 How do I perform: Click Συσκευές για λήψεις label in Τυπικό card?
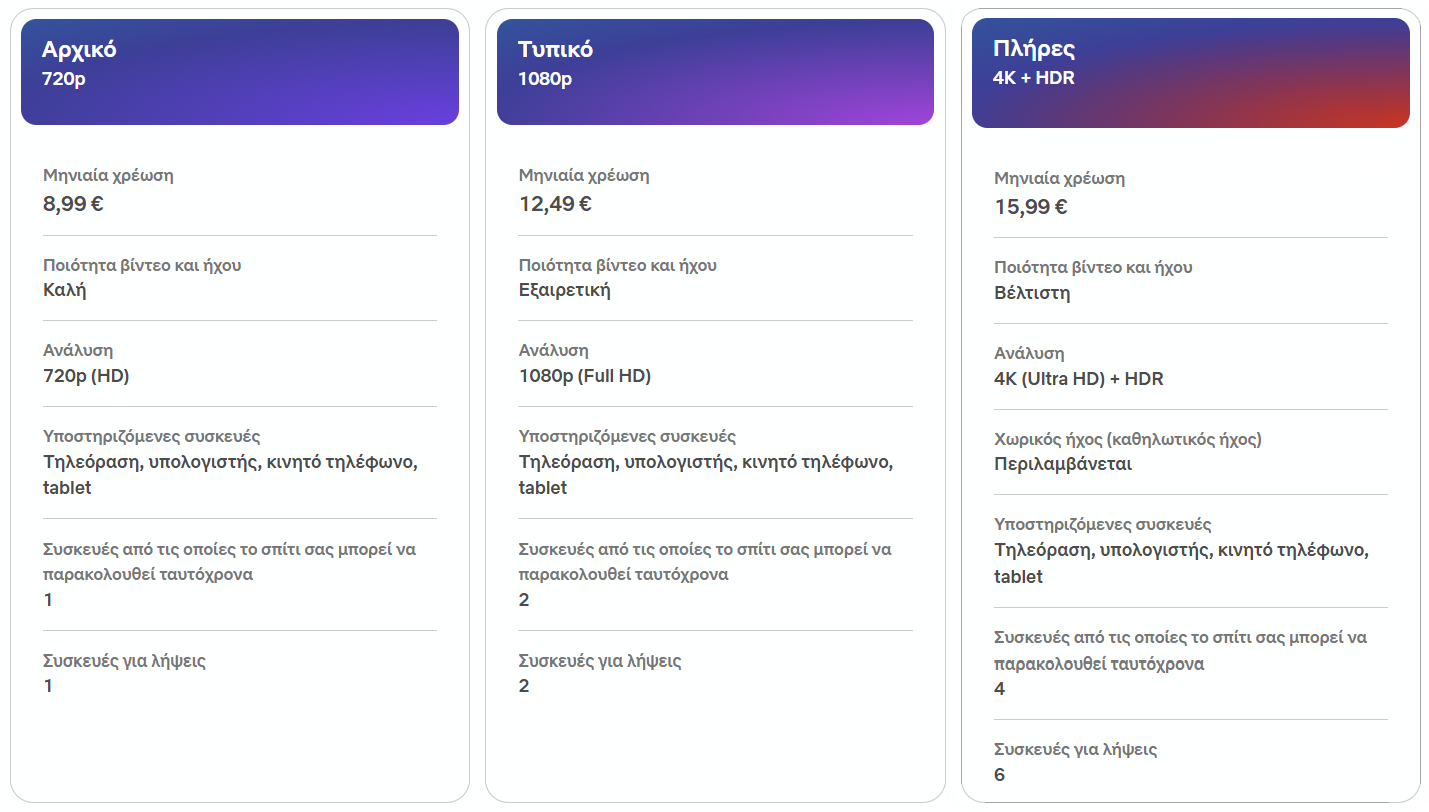(x=600, y=661)
